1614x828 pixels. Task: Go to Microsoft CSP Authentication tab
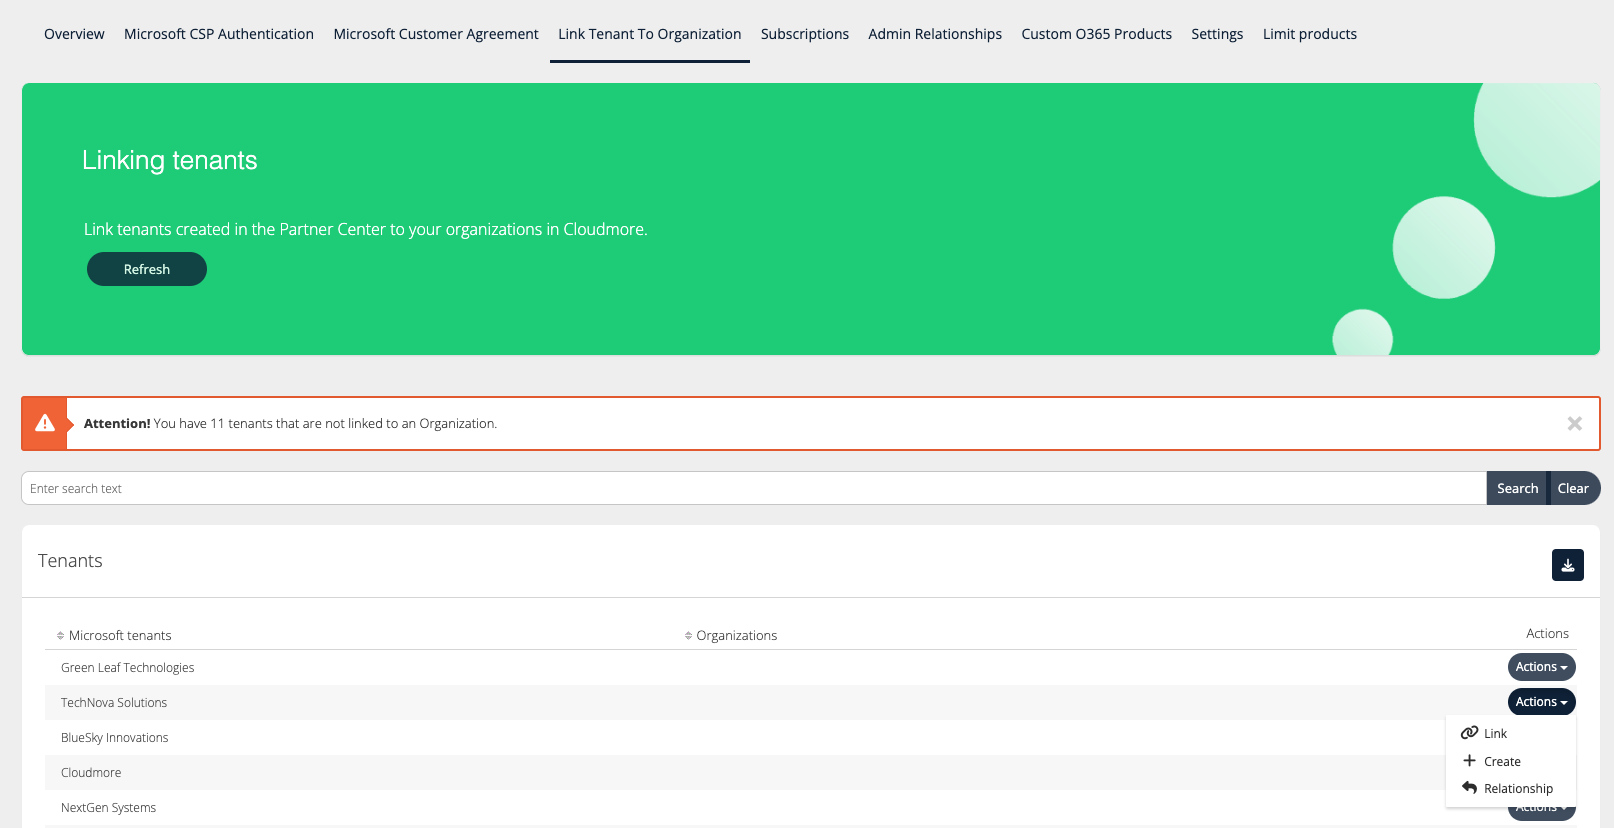pyautogui.click(x=218, y=34)
